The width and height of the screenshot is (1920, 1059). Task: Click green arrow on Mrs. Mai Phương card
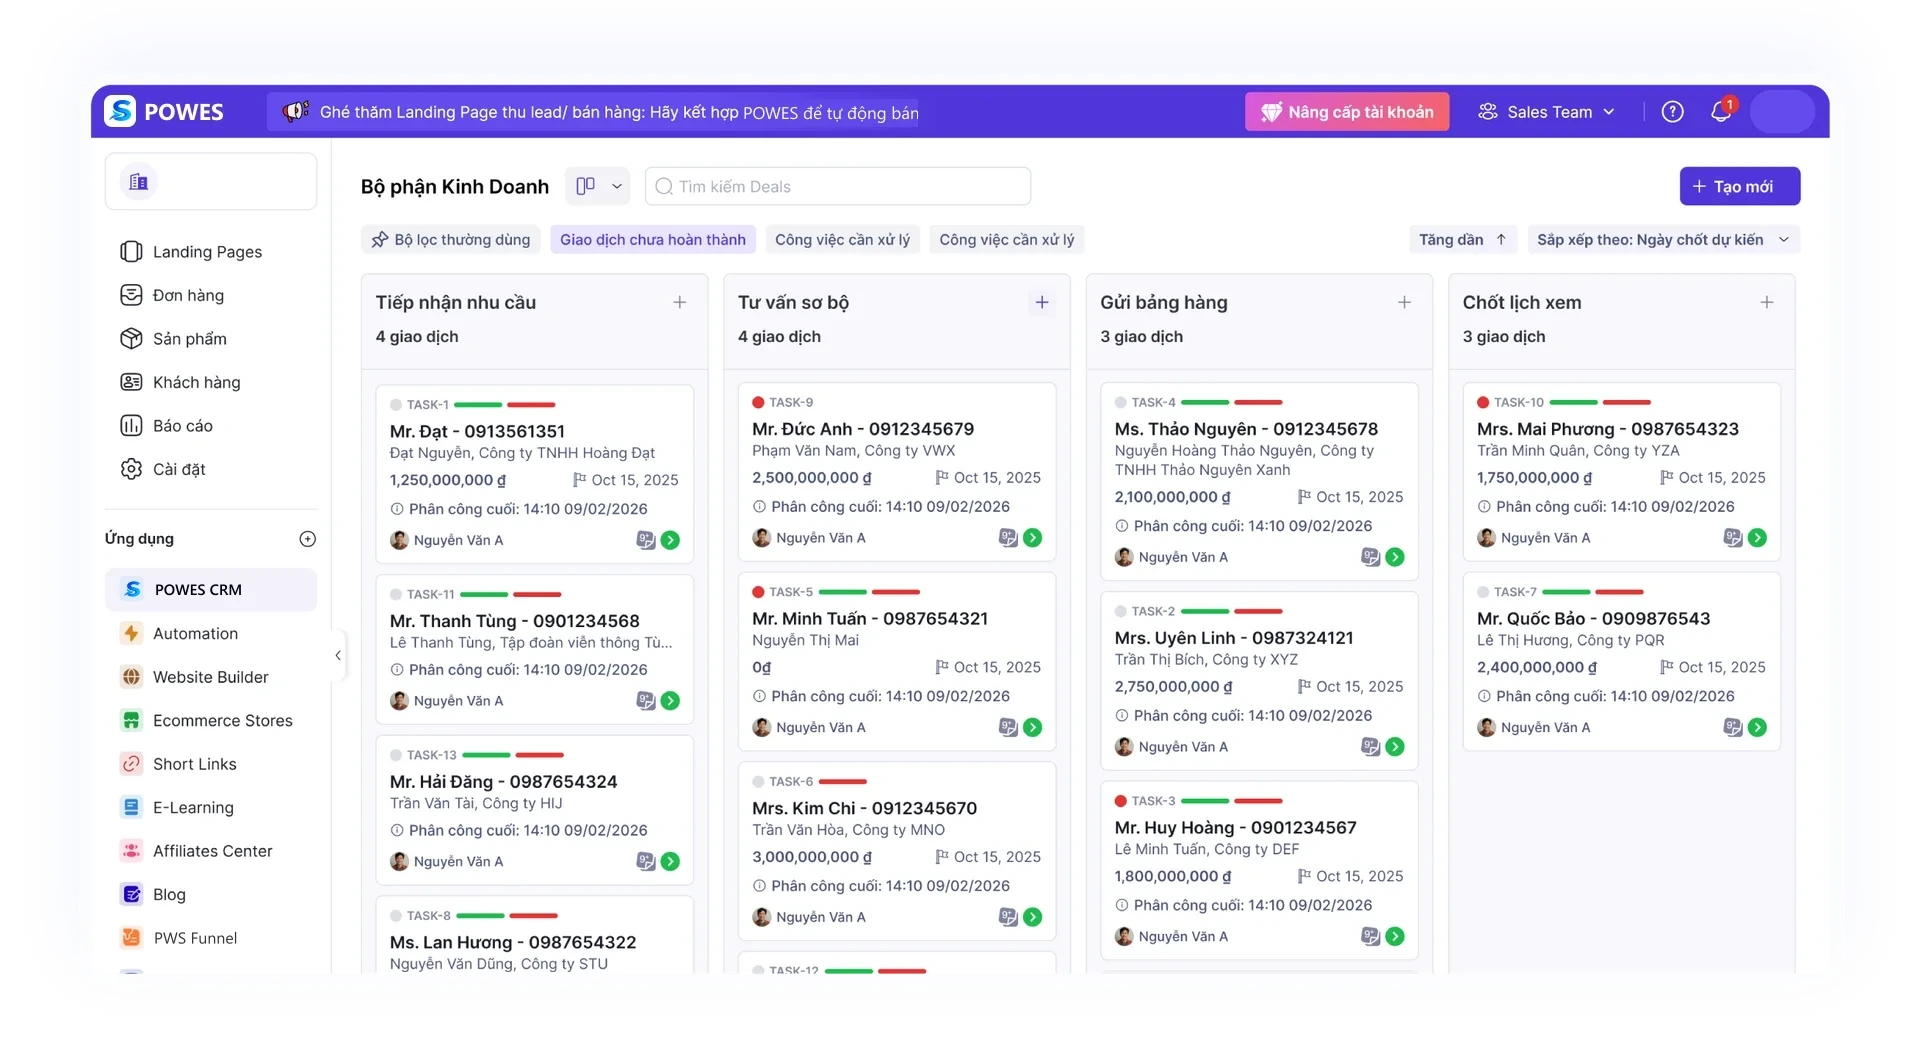(x=1758, y=538)
